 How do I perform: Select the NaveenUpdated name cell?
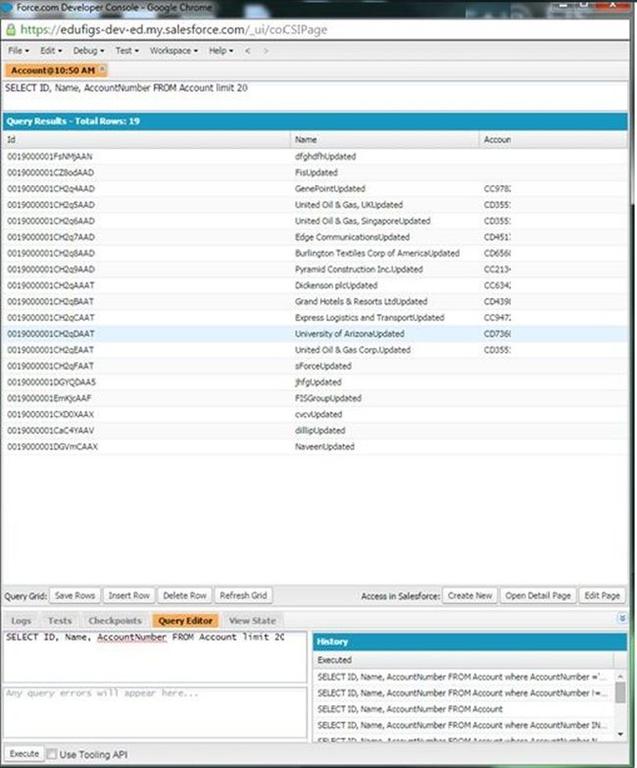[385, 447]
